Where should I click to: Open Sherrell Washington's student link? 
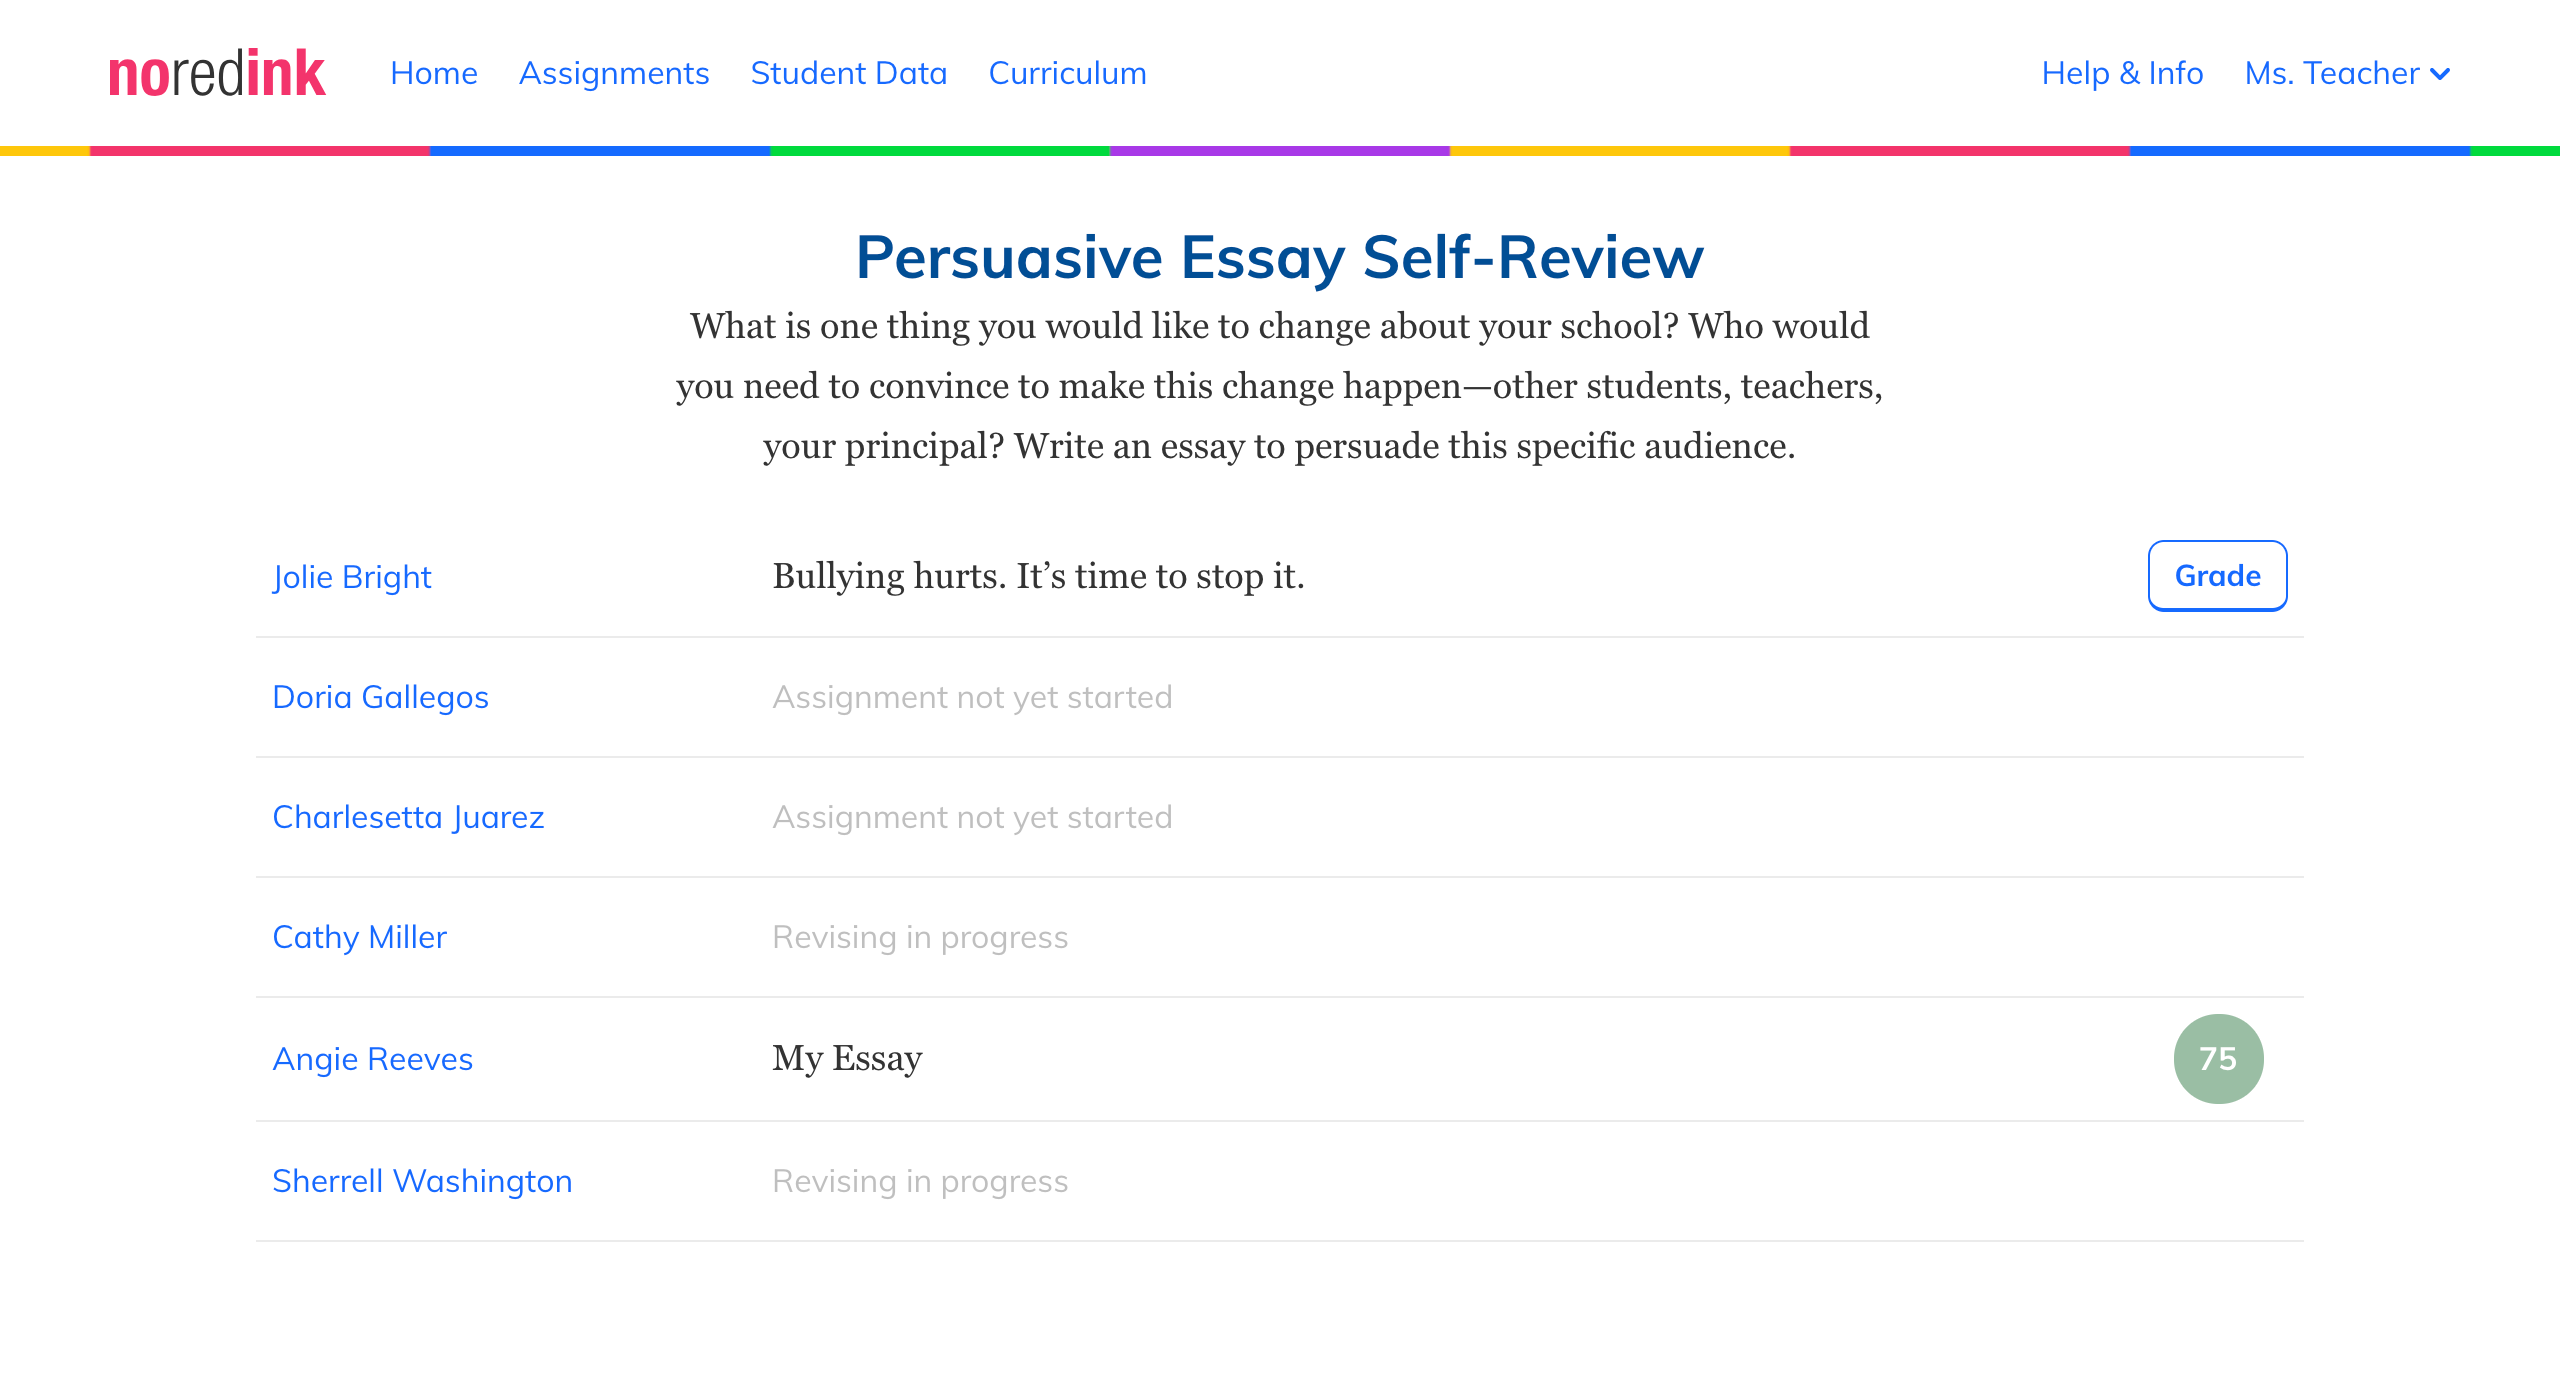[422, 1181]
